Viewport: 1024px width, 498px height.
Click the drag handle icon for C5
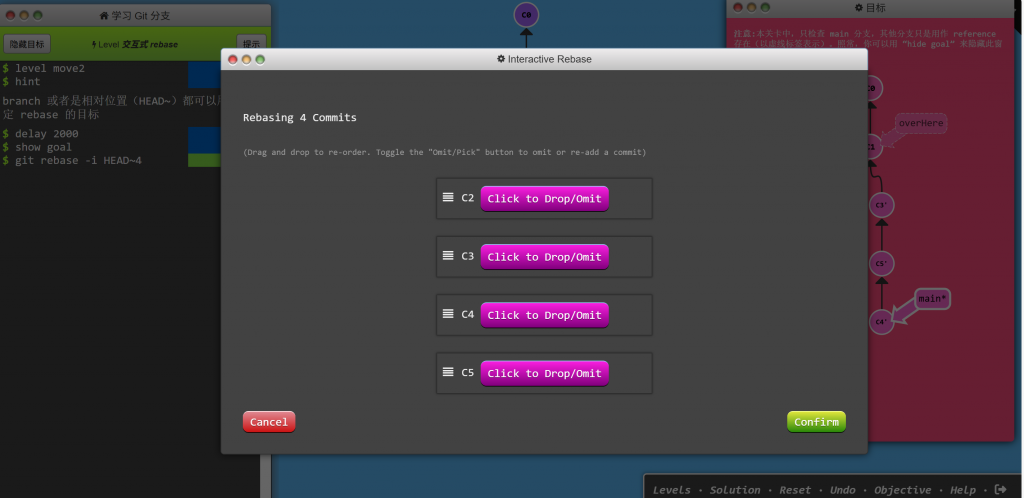[x=448, y=371]
